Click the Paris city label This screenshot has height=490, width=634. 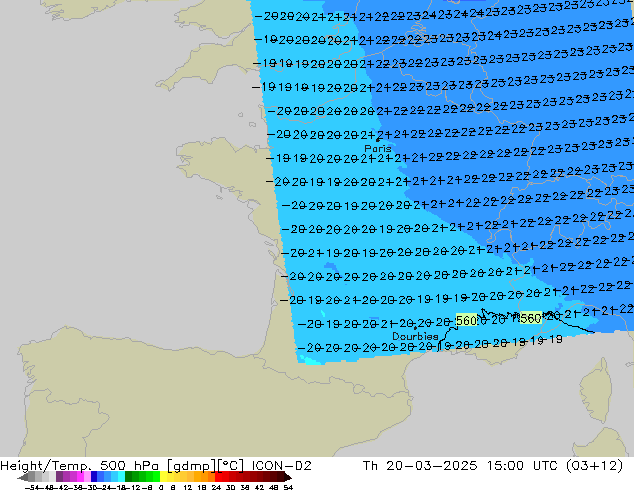pyautogui.click(x=378, y=148)
